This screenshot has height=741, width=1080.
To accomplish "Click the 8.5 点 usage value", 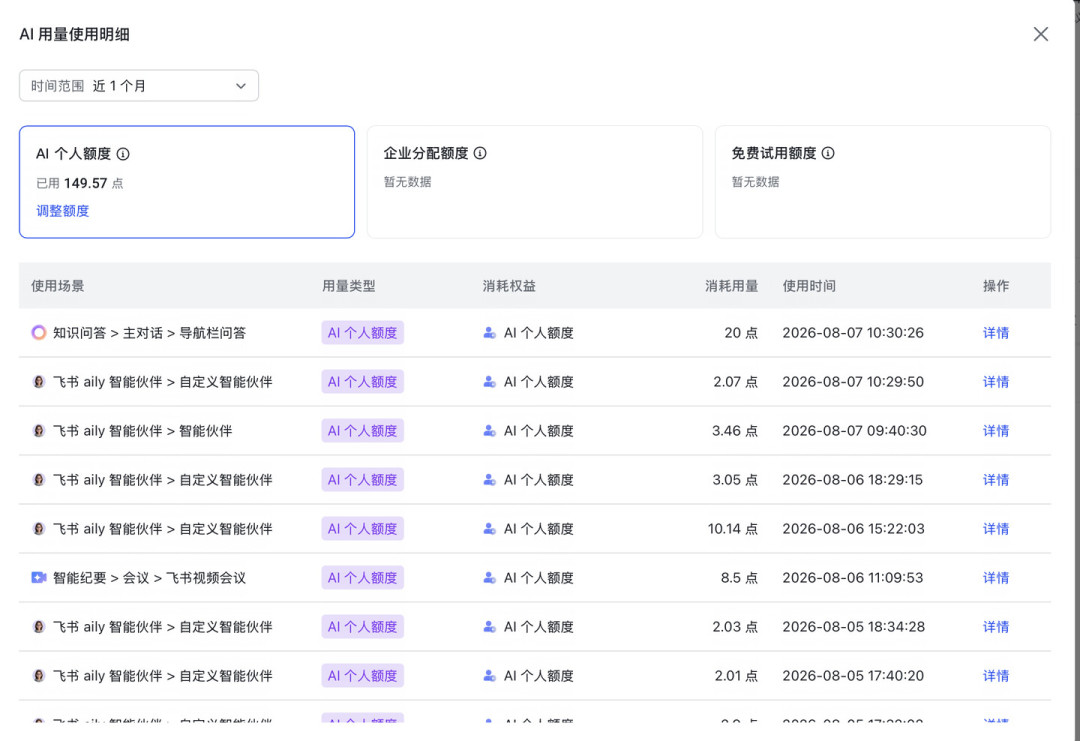I will [739, 578].
